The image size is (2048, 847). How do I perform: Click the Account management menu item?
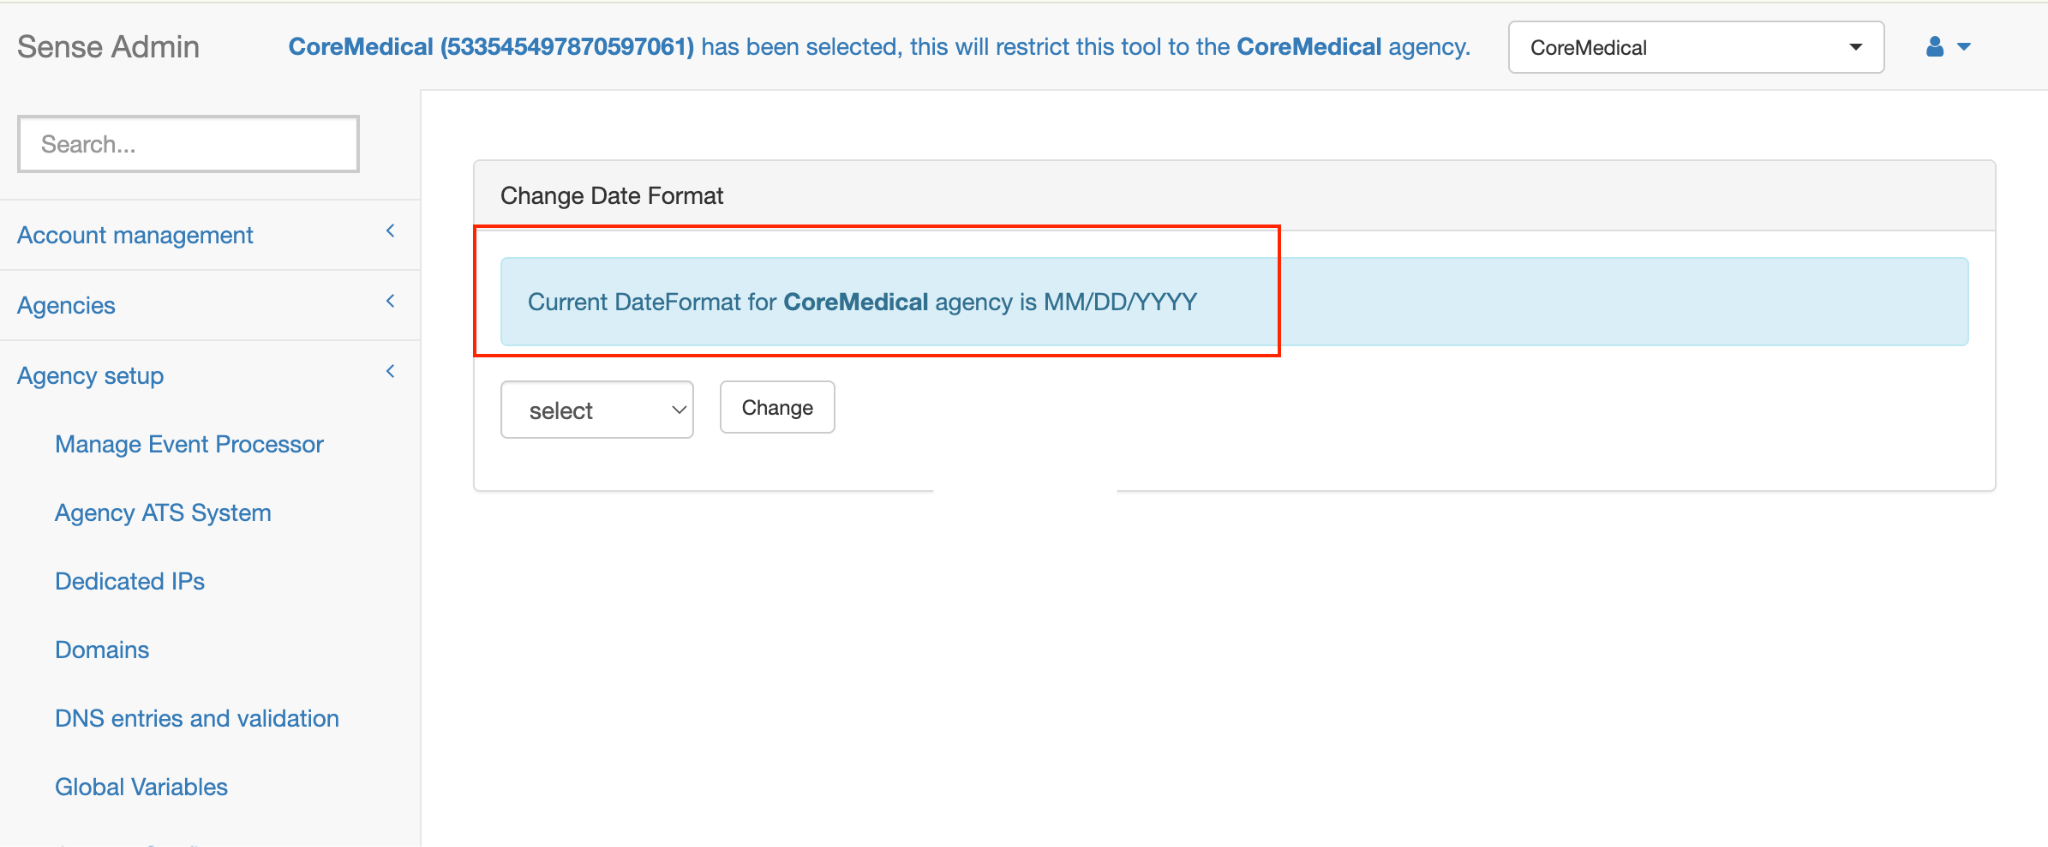(x=135, y=235)
